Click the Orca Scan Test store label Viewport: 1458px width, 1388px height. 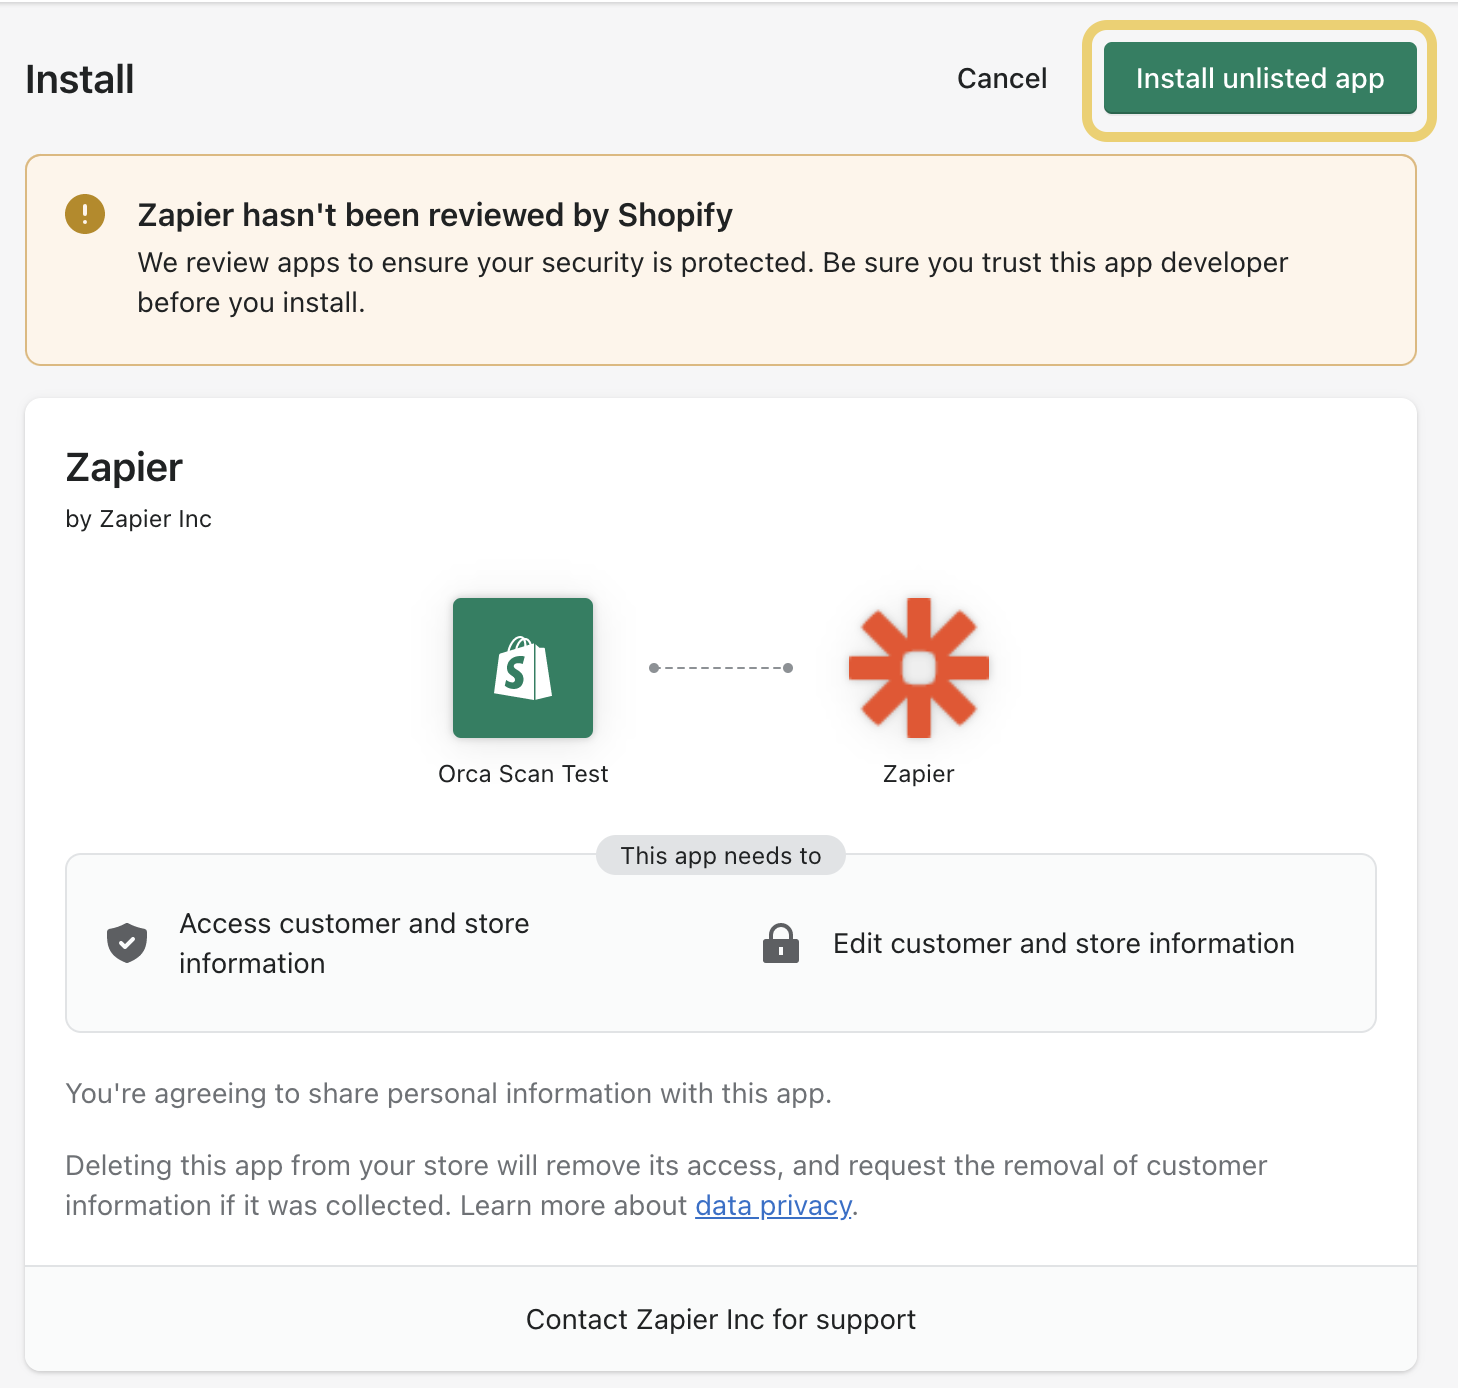523,774
